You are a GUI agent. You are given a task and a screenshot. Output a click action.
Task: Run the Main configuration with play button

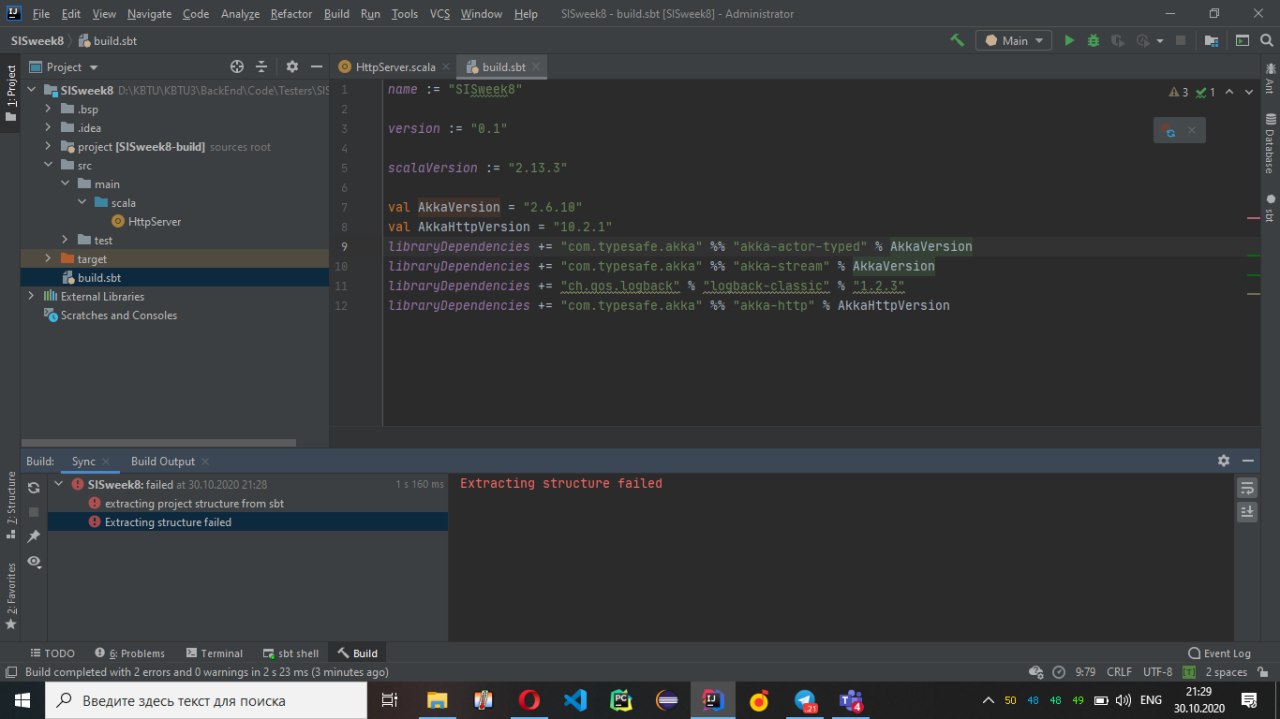click(1069, 41)
